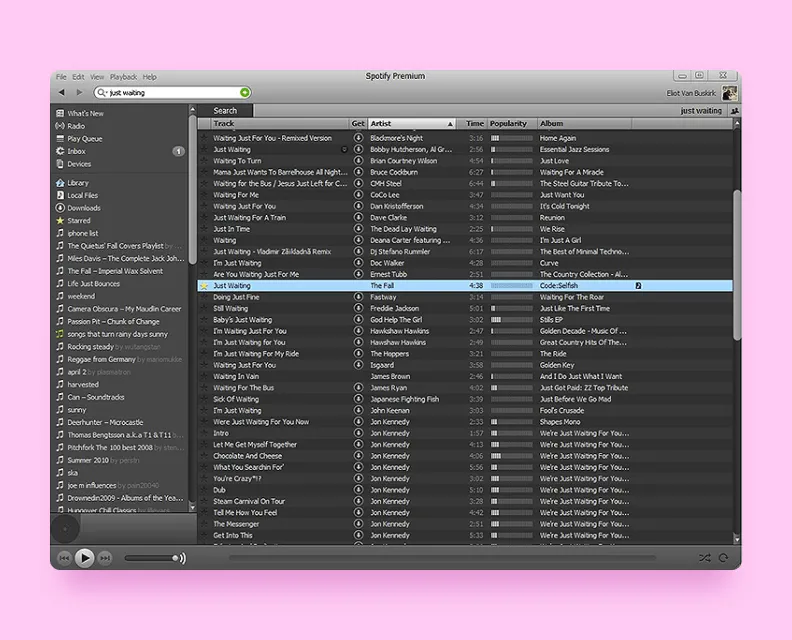Click the sidebar scroll down arrow
This screenshot has width=792, height=640.
[x=192, y=506]
